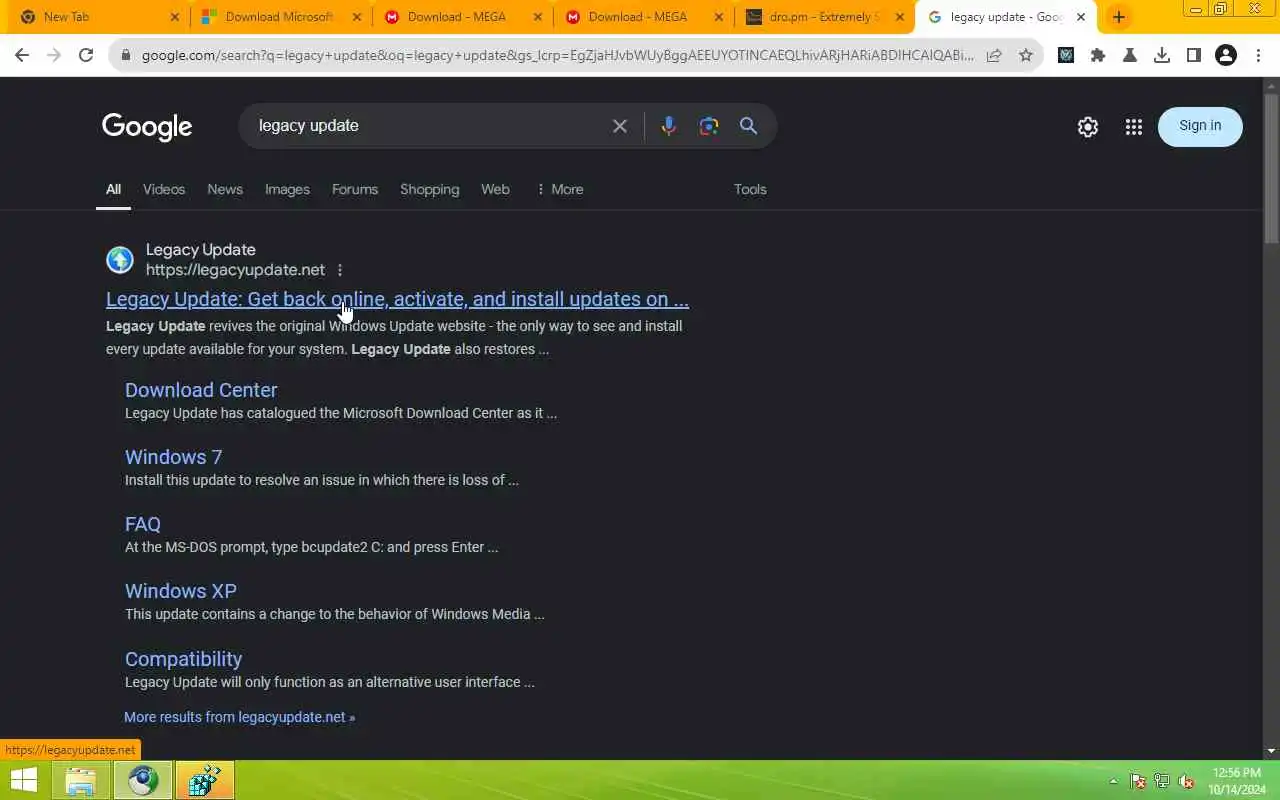Select the Images search filter

pos(287,189)
